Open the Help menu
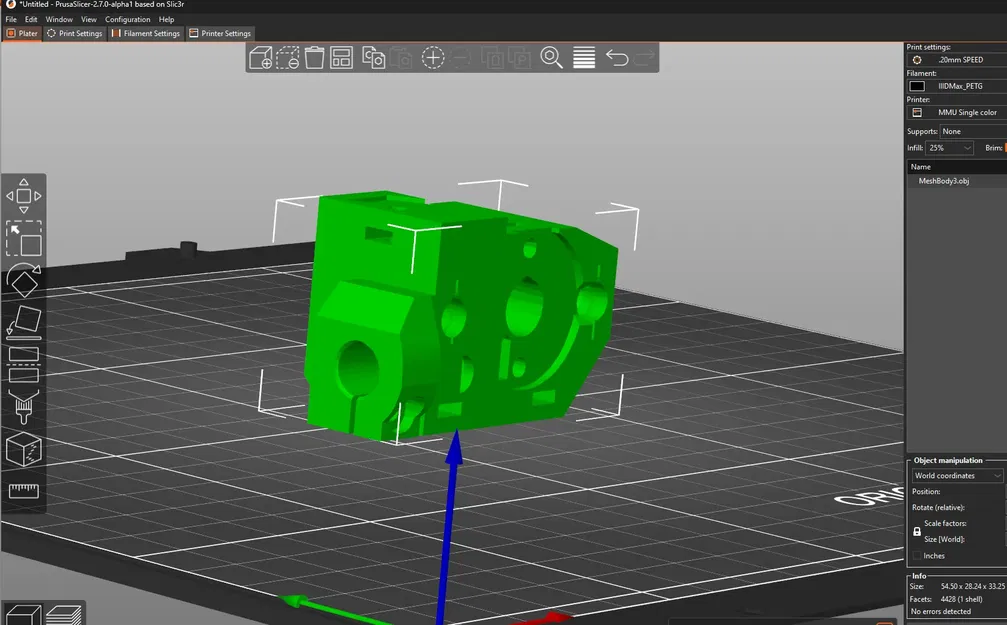Viewport: 1007px width, 625px height. click(166, 19)
